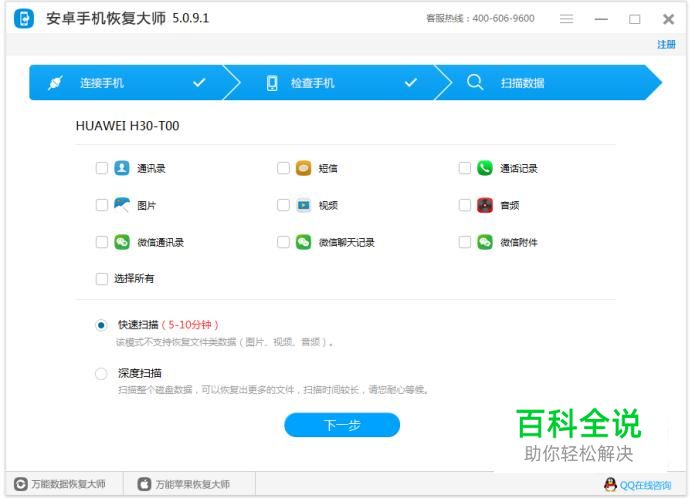
Task: Click the 万能苹果恢复大师 apple icon
Action: click(144, 484)
